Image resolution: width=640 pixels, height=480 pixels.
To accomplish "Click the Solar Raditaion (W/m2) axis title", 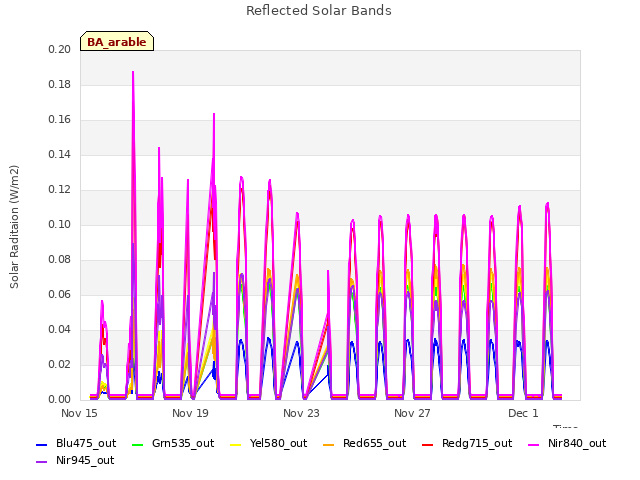I will click(14, 227).
